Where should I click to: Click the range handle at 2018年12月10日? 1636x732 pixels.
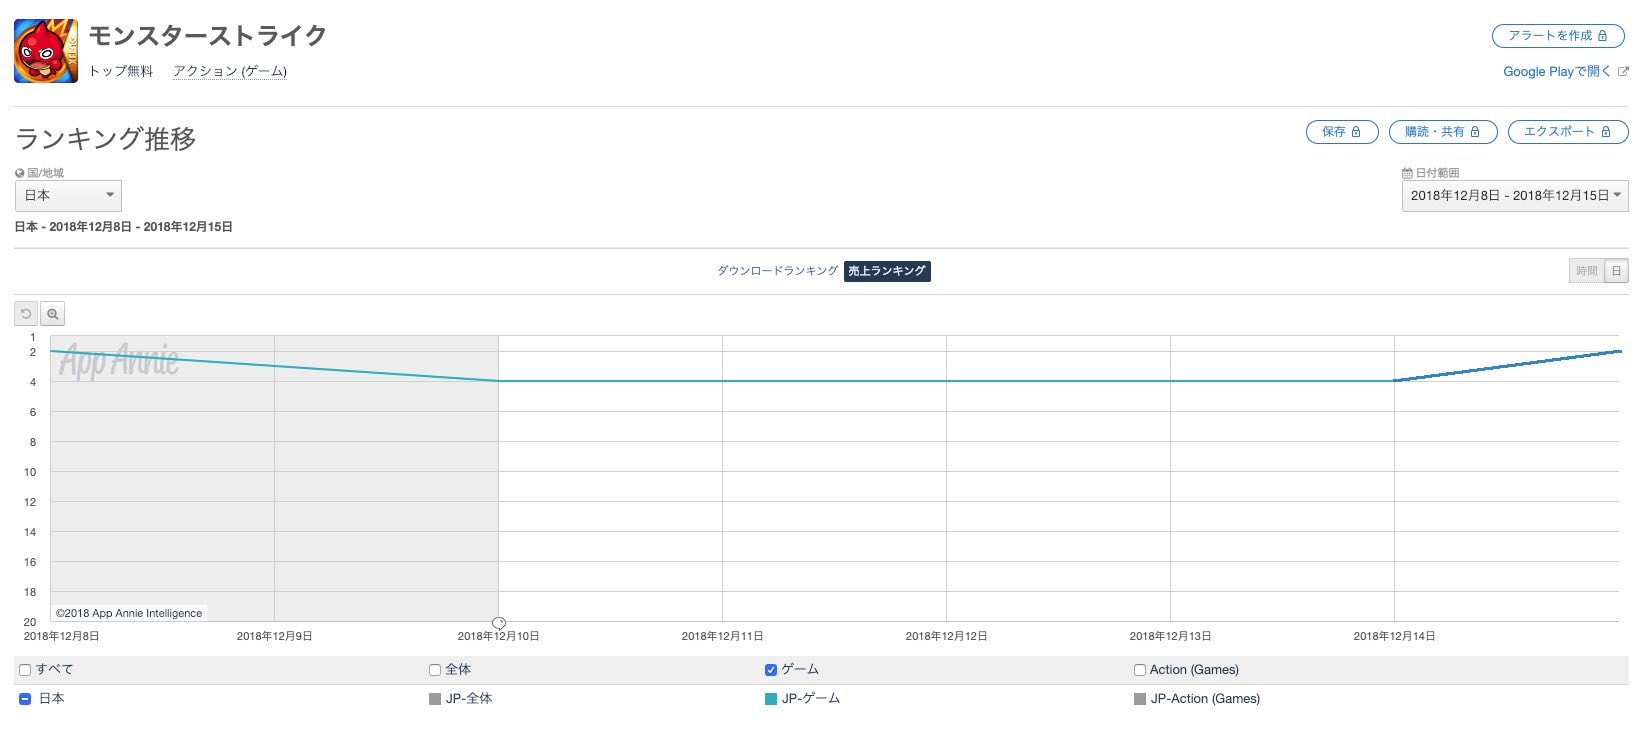(499, 623)
